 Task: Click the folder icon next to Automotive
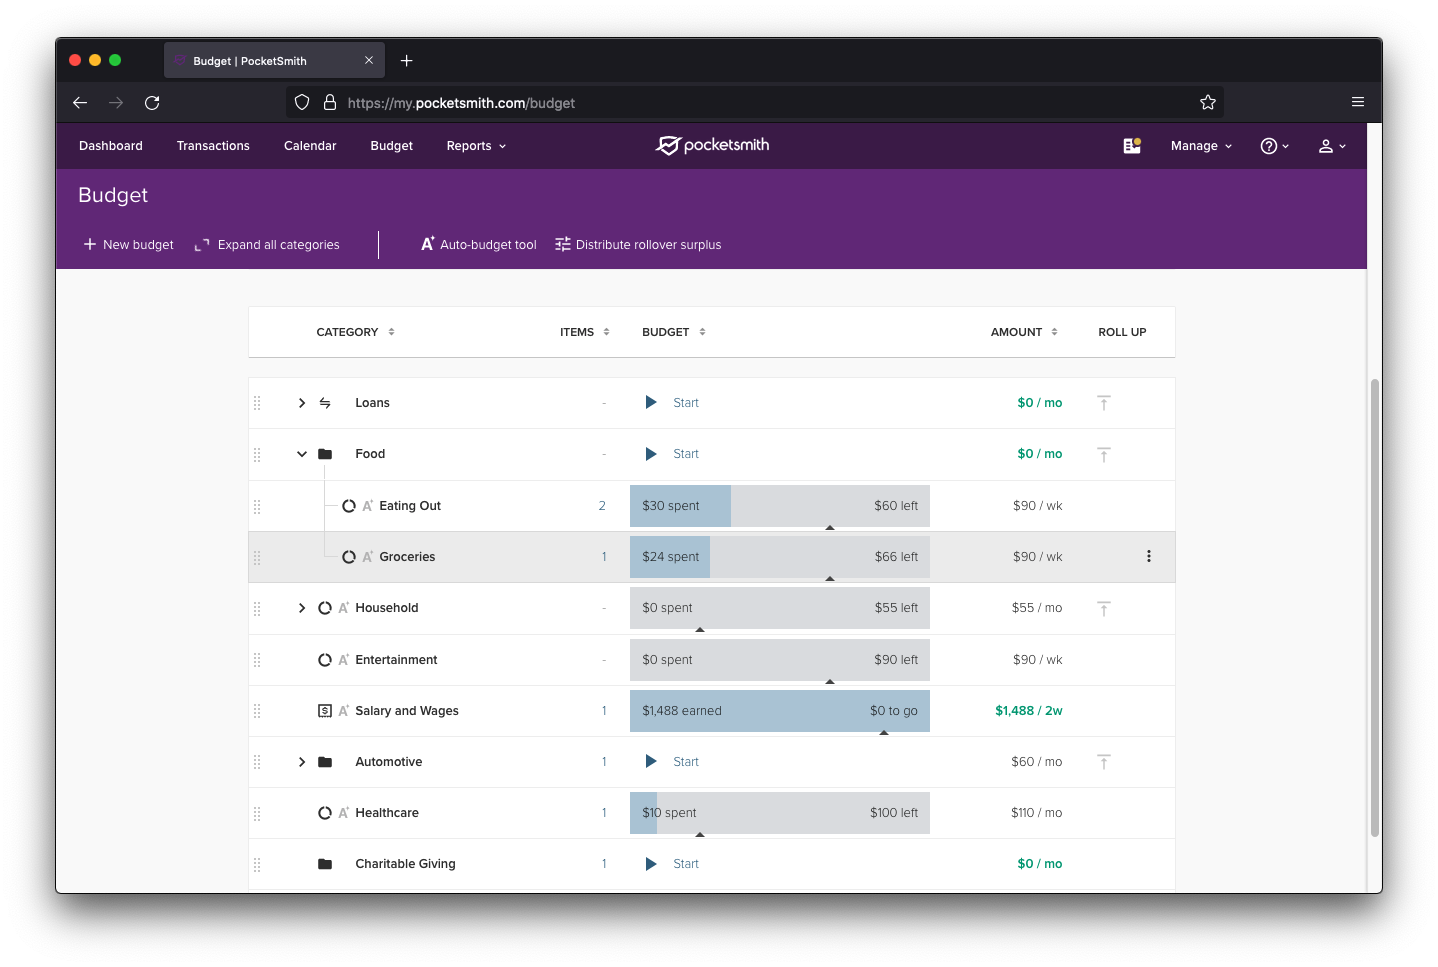point(325,761)
